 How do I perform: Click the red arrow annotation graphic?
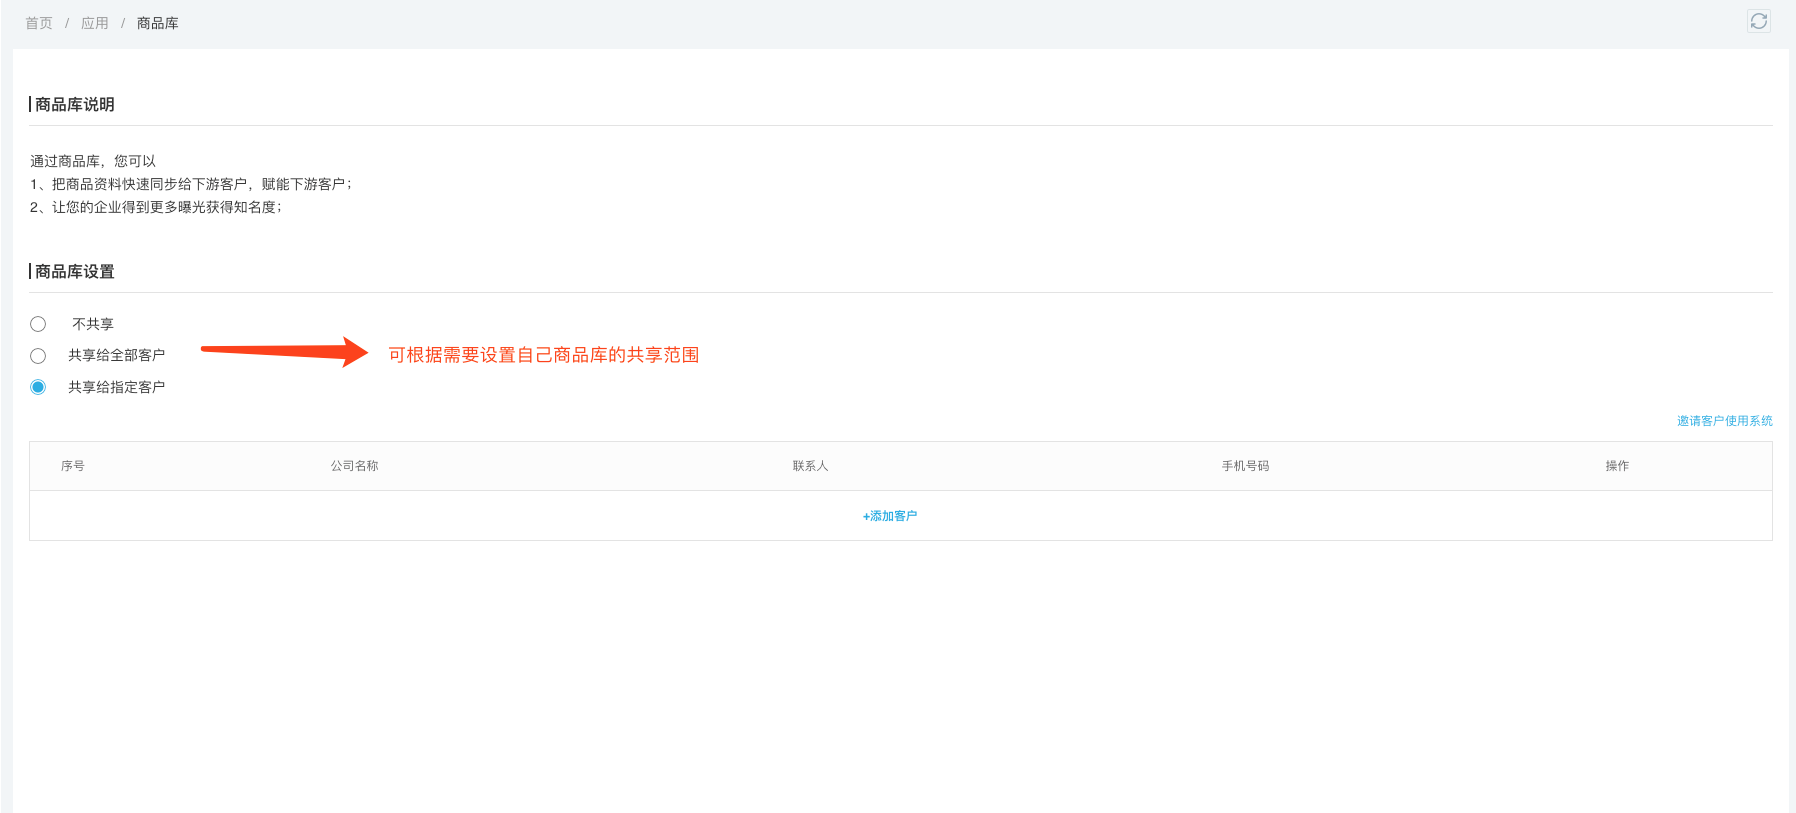click(285, 351)
